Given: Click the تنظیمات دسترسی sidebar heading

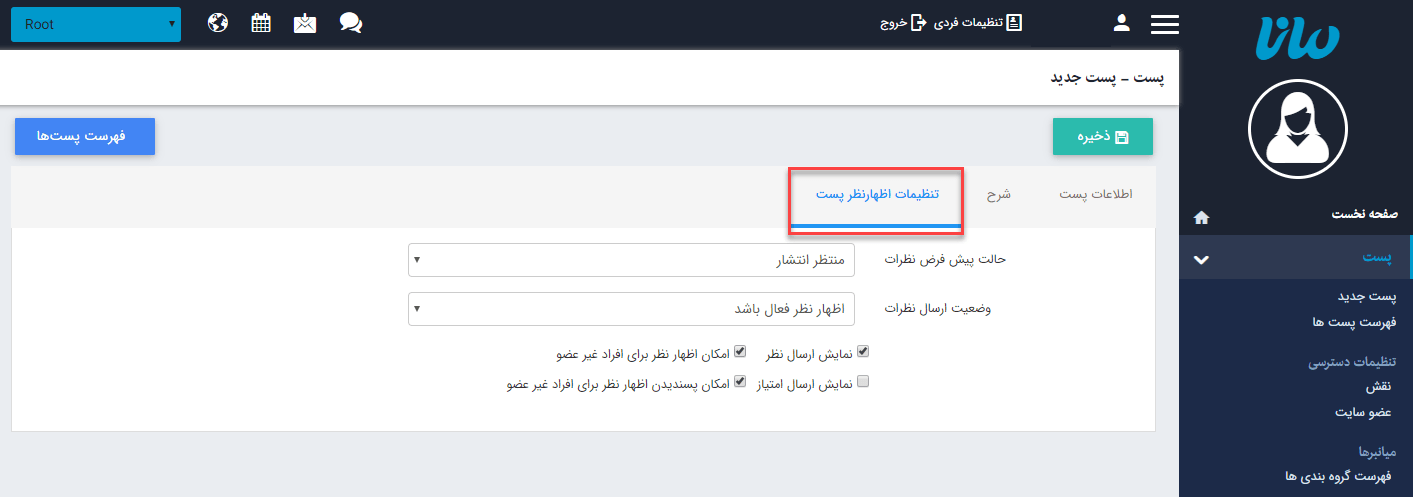Looking at the screenshot, I should pyautogui.click(x=1353, y=362).
